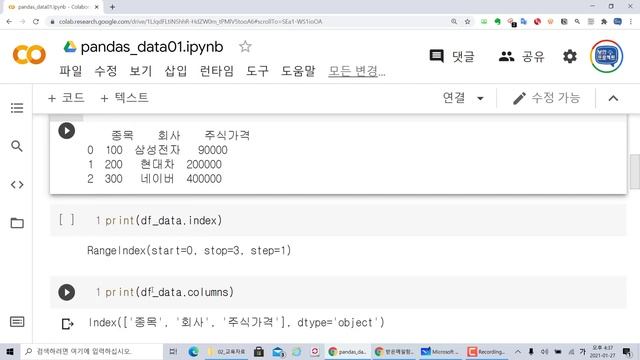Open the 도움말 menu

coord(298,71)
